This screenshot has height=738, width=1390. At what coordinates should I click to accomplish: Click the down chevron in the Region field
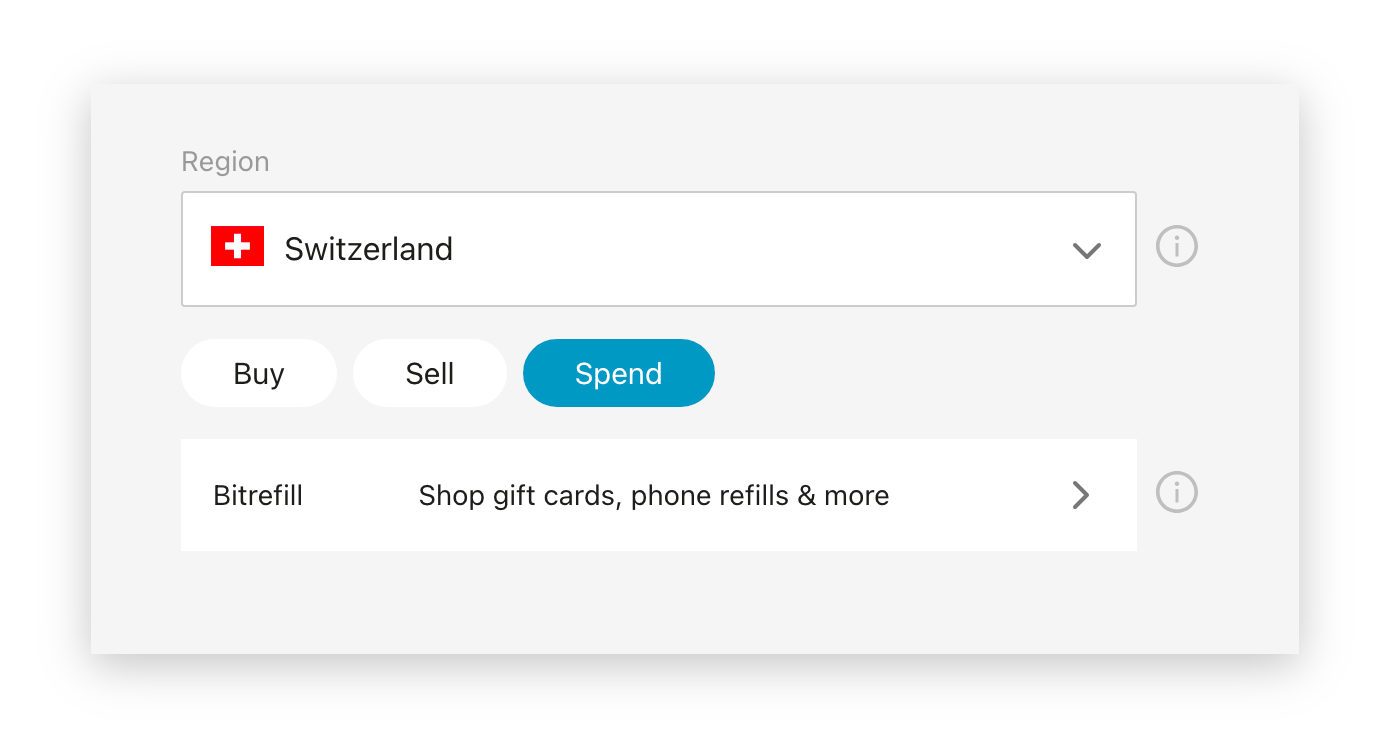point(1086,250)
